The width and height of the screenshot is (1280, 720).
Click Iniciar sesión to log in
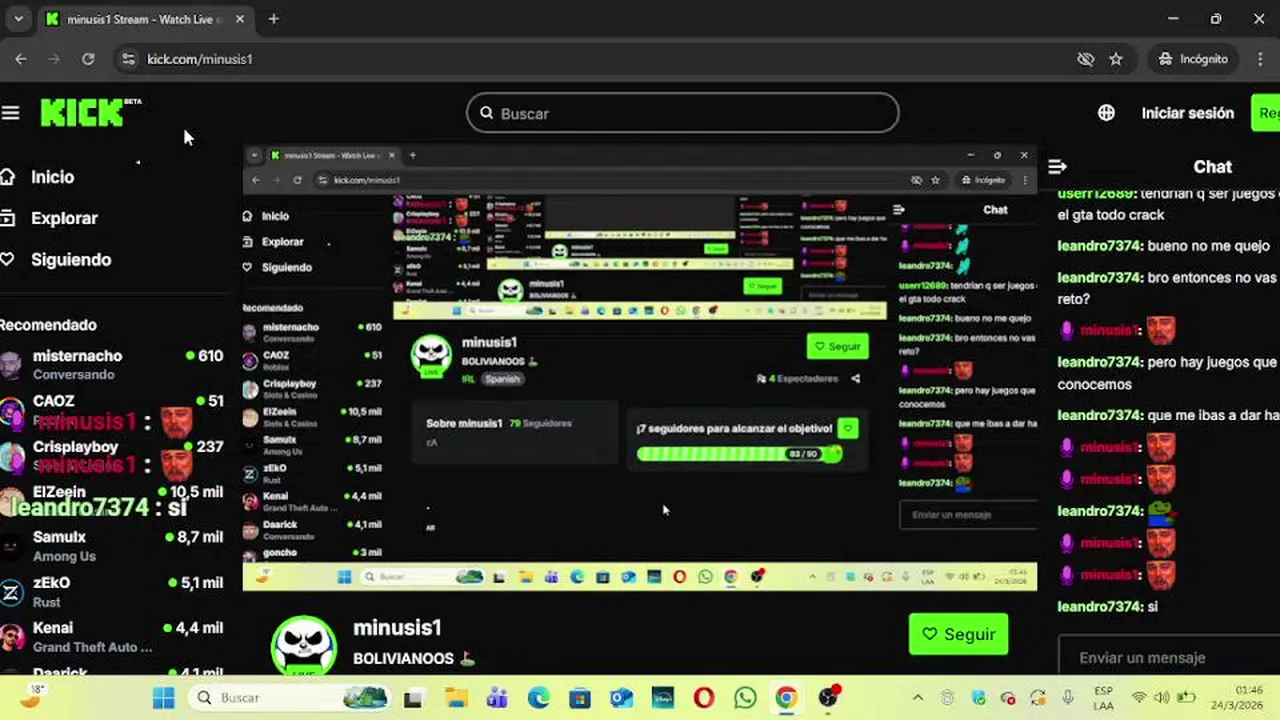1187,113
